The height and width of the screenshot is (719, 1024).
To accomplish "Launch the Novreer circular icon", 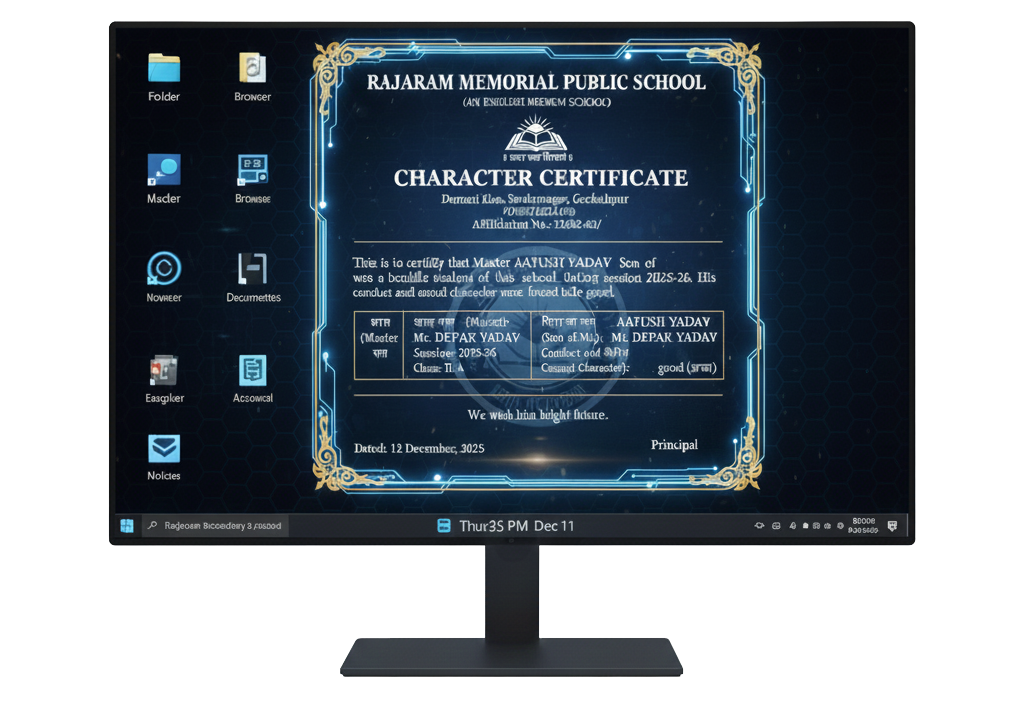I will (163, 268).
